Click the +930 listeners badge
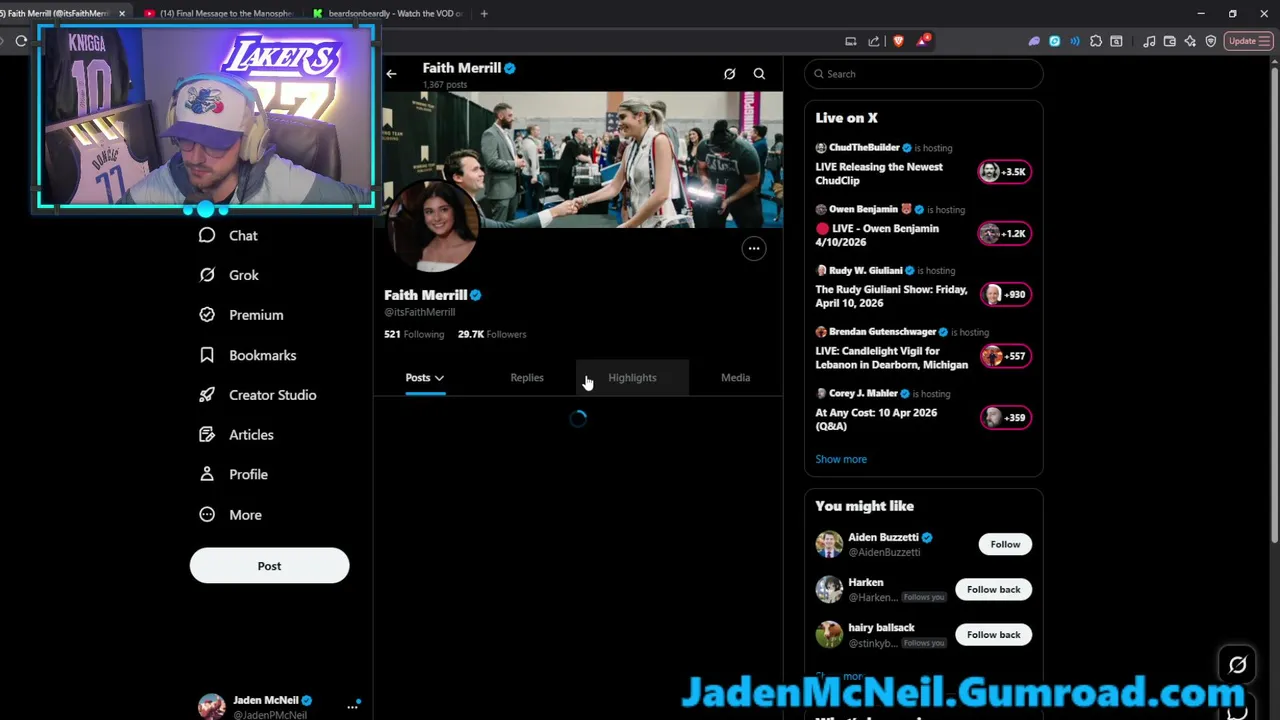The height and width of the screenshot is (720, 1280). pos(1005,294)
